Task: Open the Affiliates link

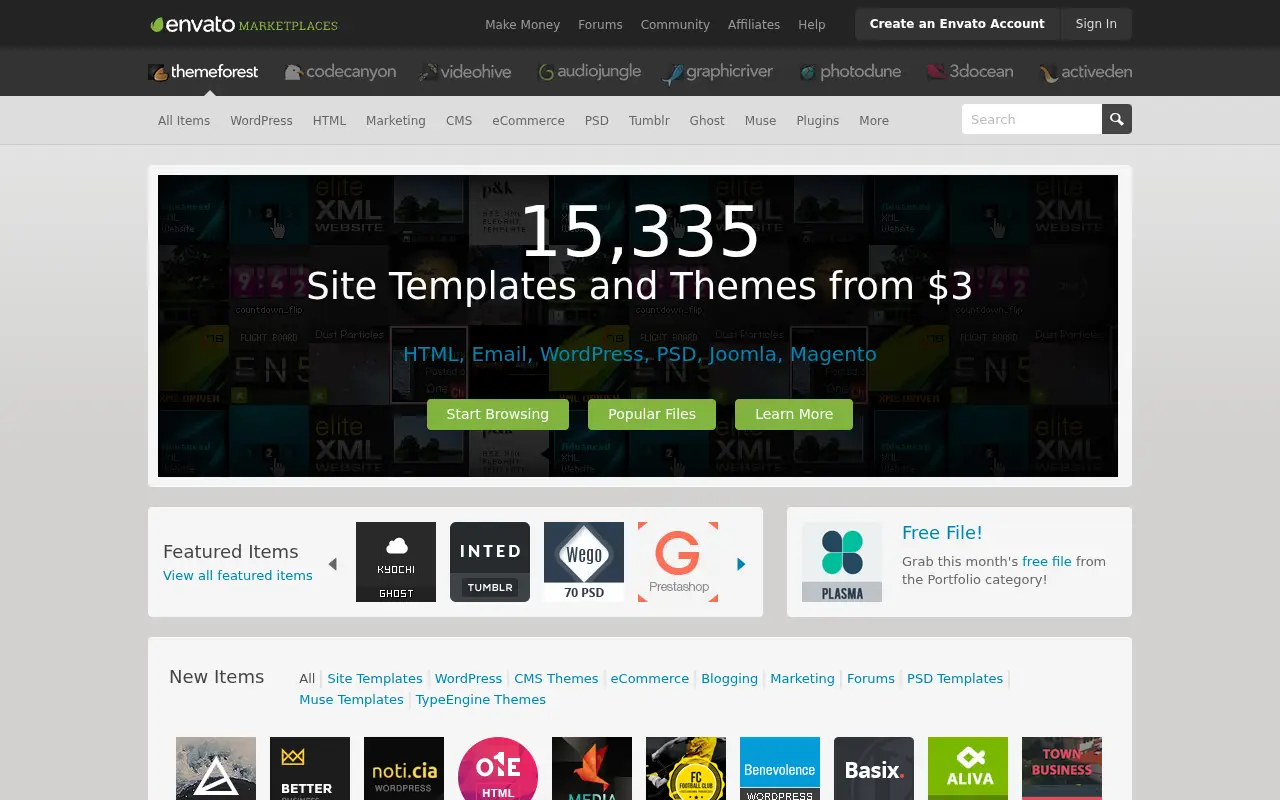Action: tap(754, 24)
